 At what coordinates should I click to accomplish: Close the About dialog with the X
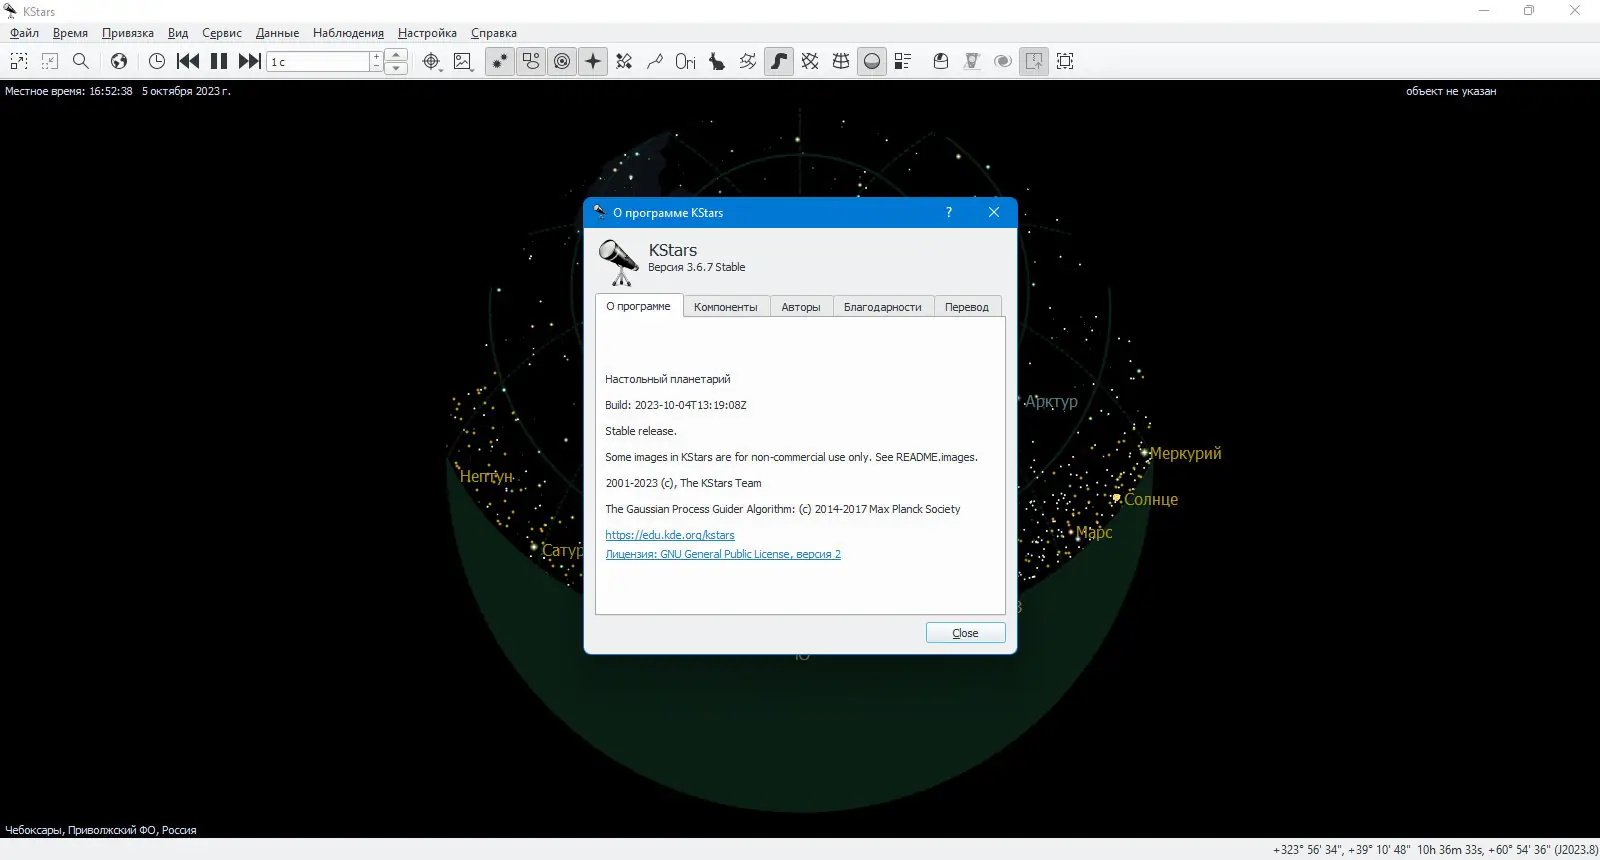coord(994,212)
